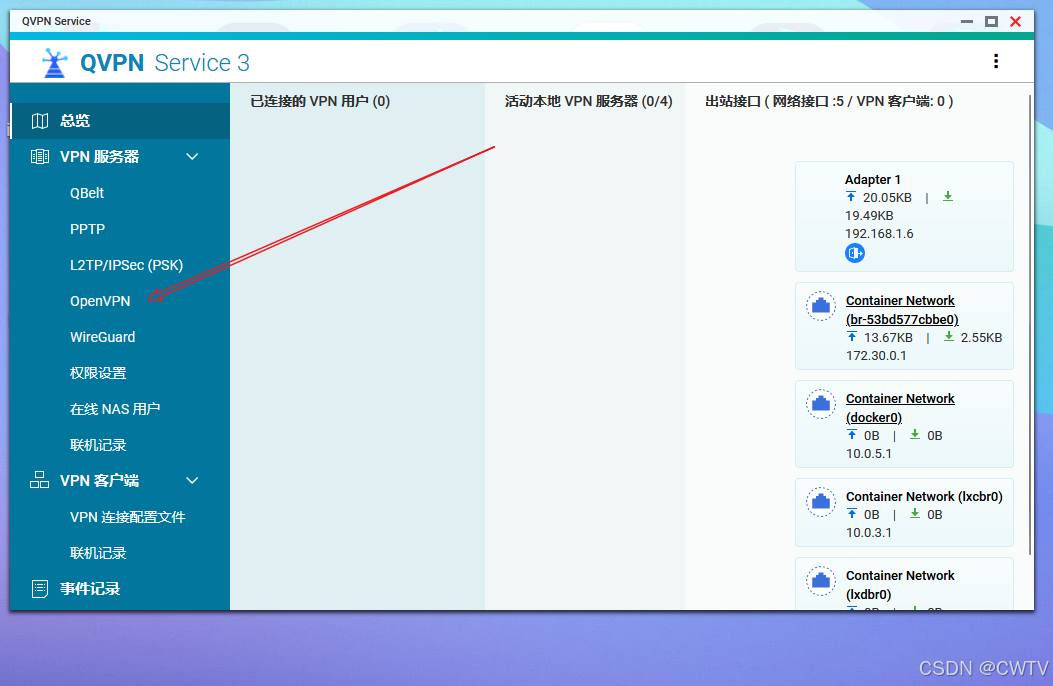Open Container Network (docker0) link
Image resolution: width=1053 pixels, height=686 pixels.
[x=900, y=408]
